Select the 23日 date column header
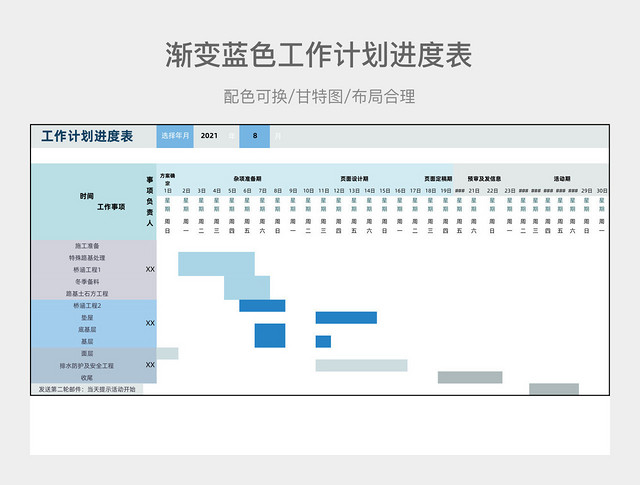The height and width of the screenshot is (485, 640). [x=510, y=191]
